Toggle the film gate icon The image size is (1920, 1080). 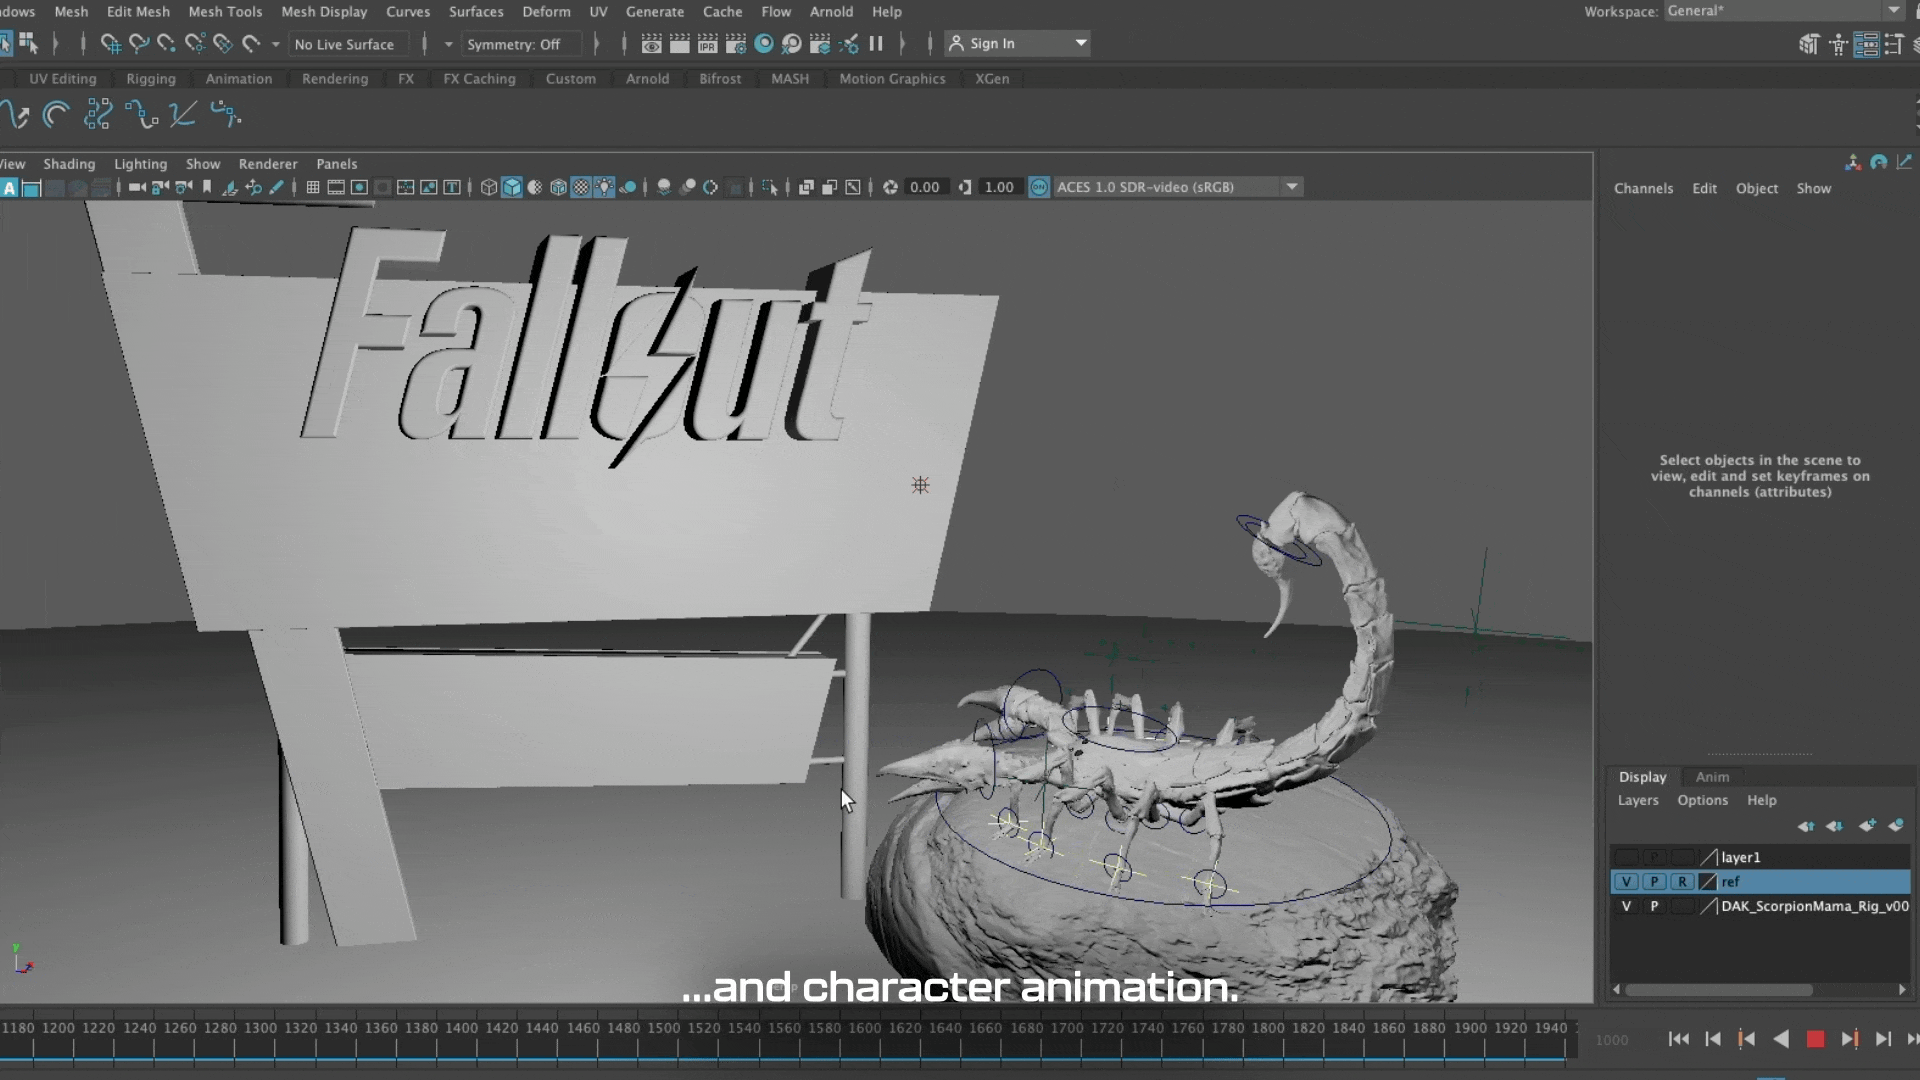point(336,187)
